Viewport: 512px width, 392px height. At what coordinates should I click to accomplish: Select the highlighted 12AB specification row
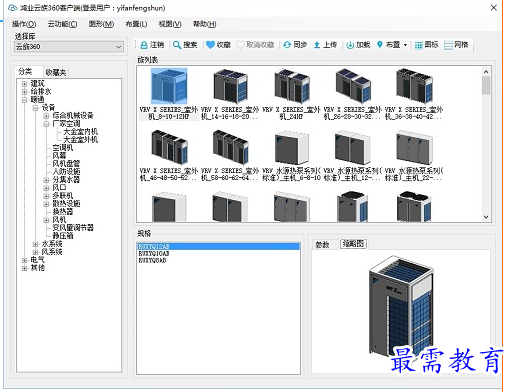[x=219, y=247]
